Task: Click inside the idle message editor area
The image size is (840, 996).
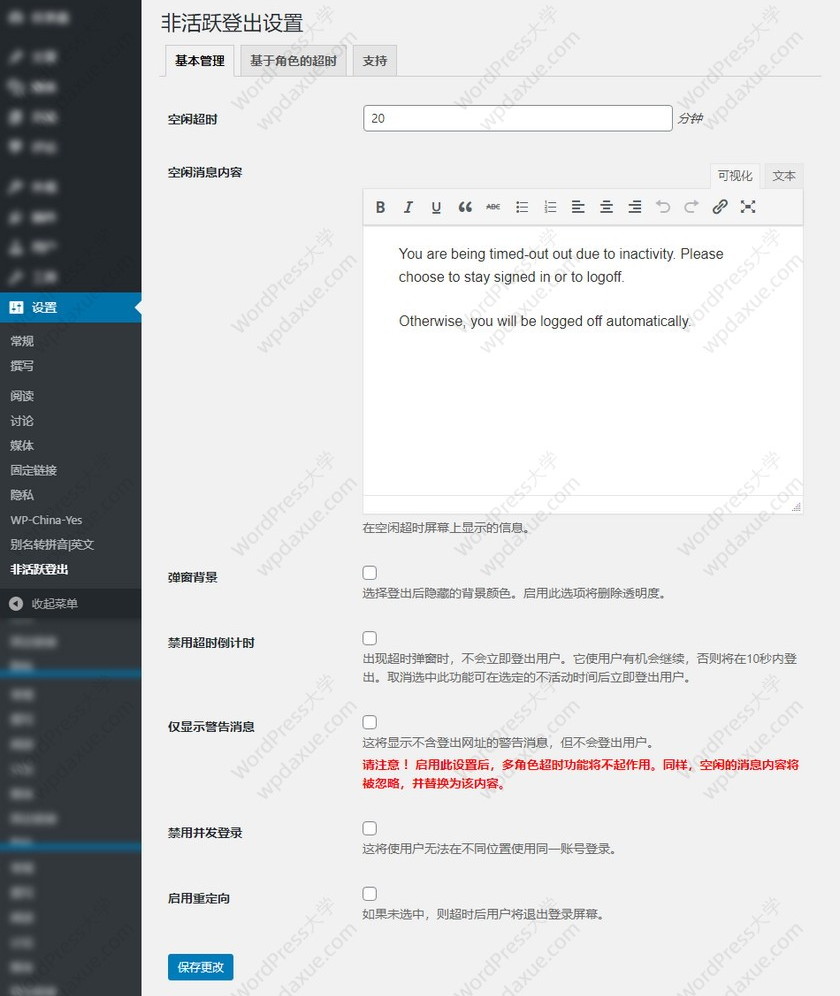Action: (x=583, y=360)
